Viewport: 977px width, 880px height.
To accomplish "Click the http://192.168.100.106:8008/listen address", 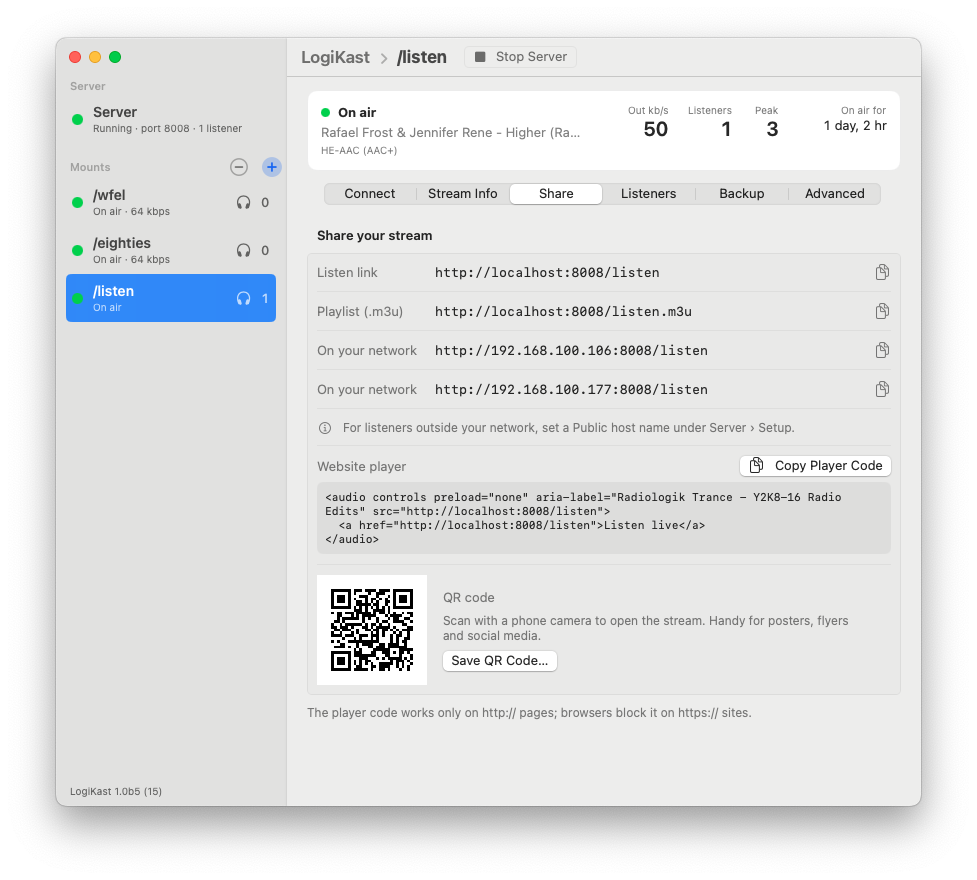I will pos(571,351).
